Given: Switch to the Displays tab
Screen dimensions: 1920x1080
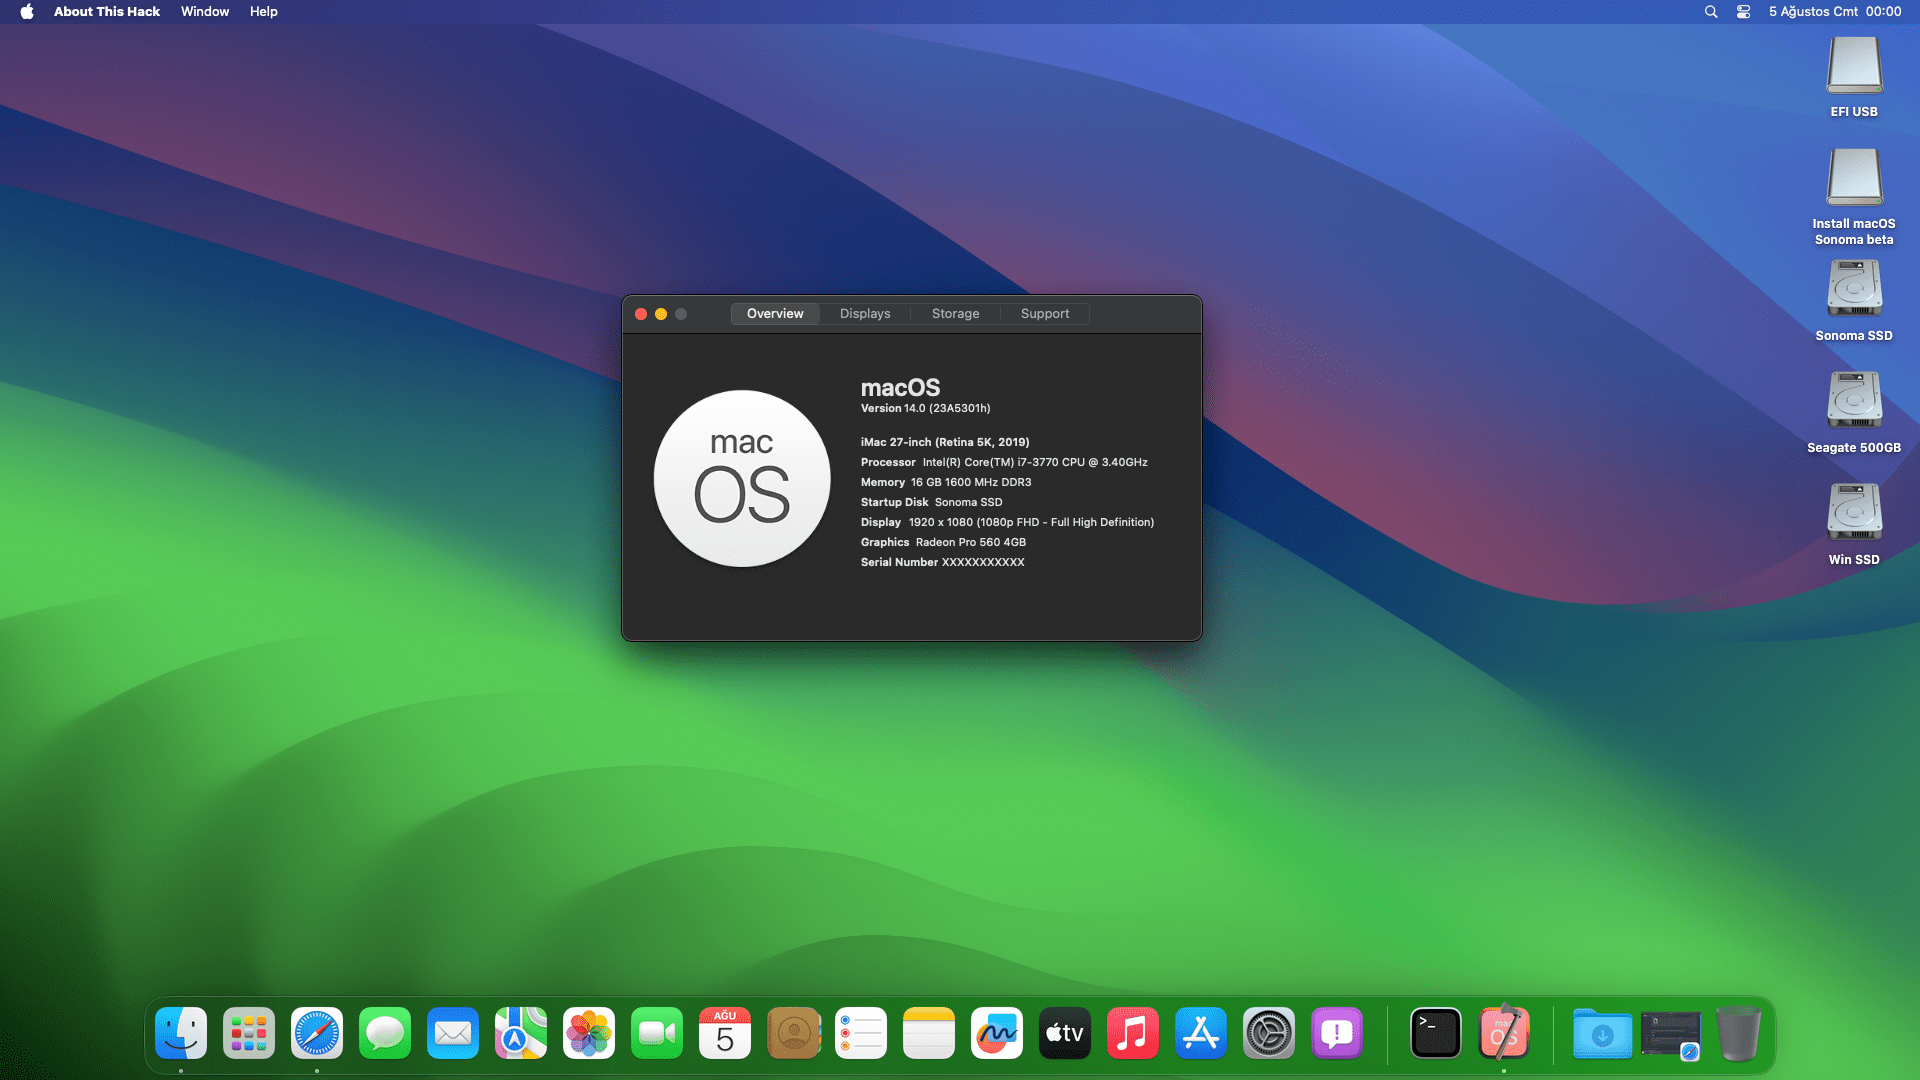Looking at the screenshot, I should tap(864, 314).
